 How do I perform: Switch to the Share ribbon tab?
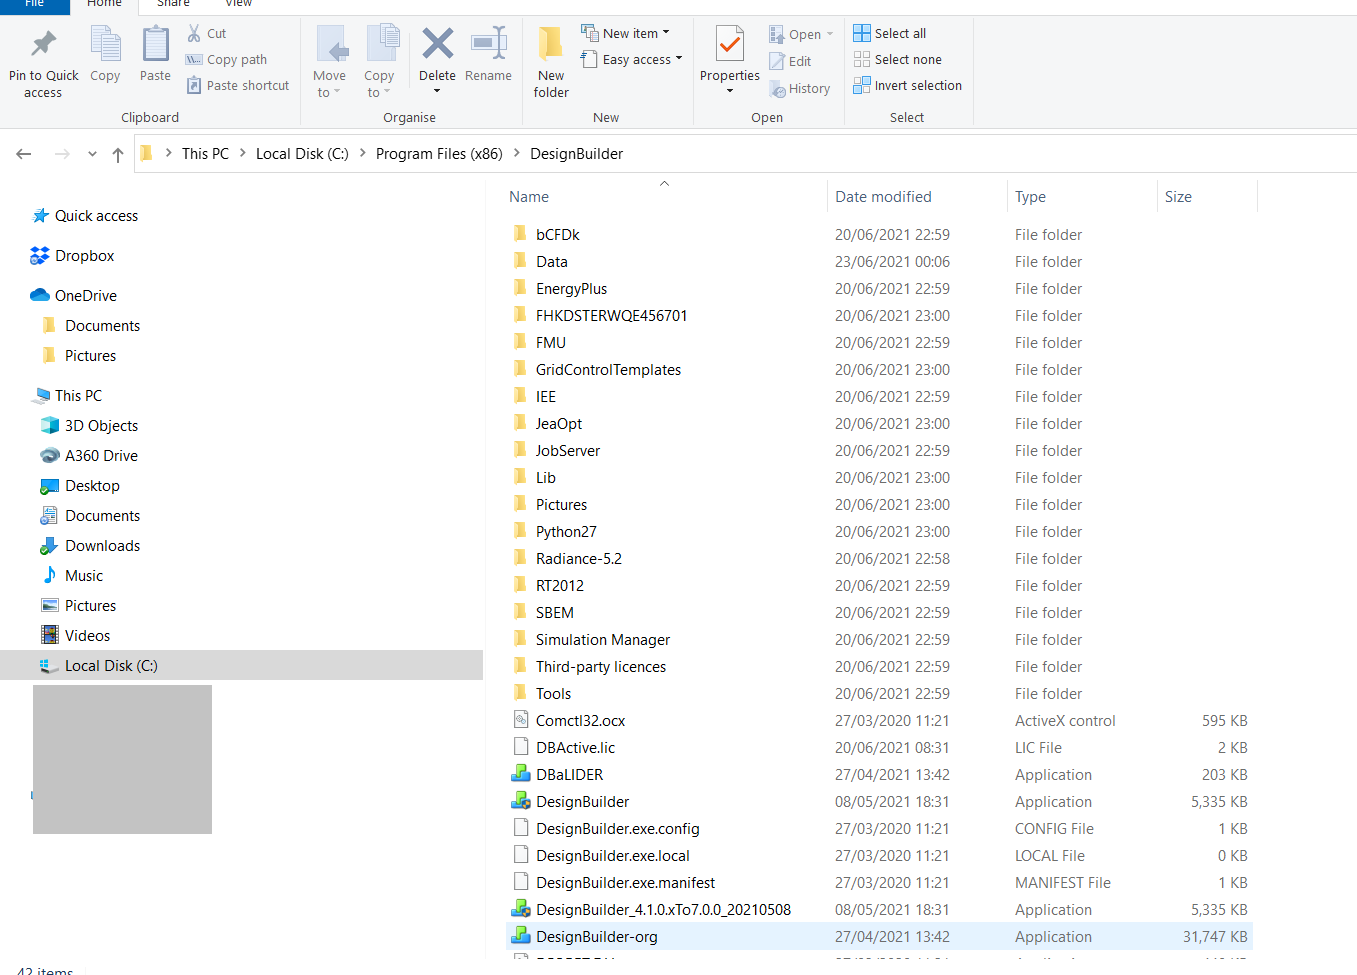pos(173,4)
